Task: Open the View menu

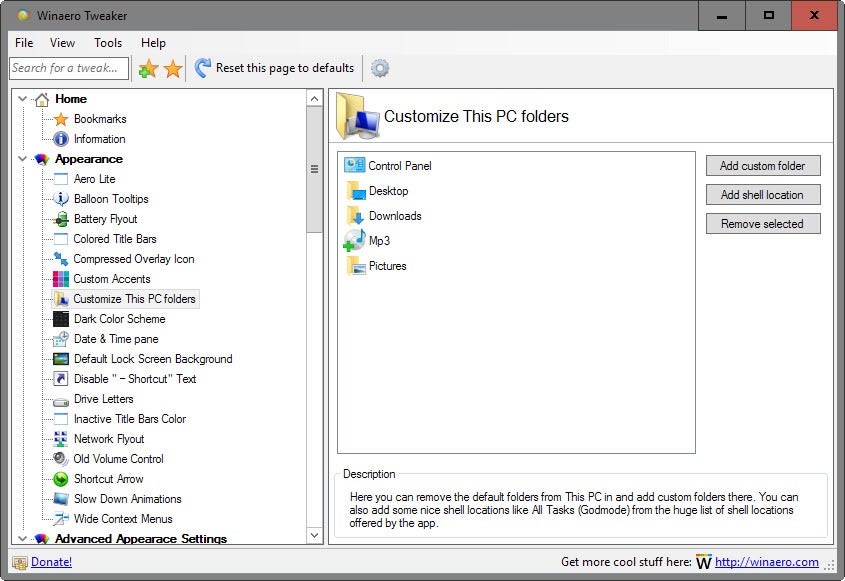Action: (x=62, y=43)
